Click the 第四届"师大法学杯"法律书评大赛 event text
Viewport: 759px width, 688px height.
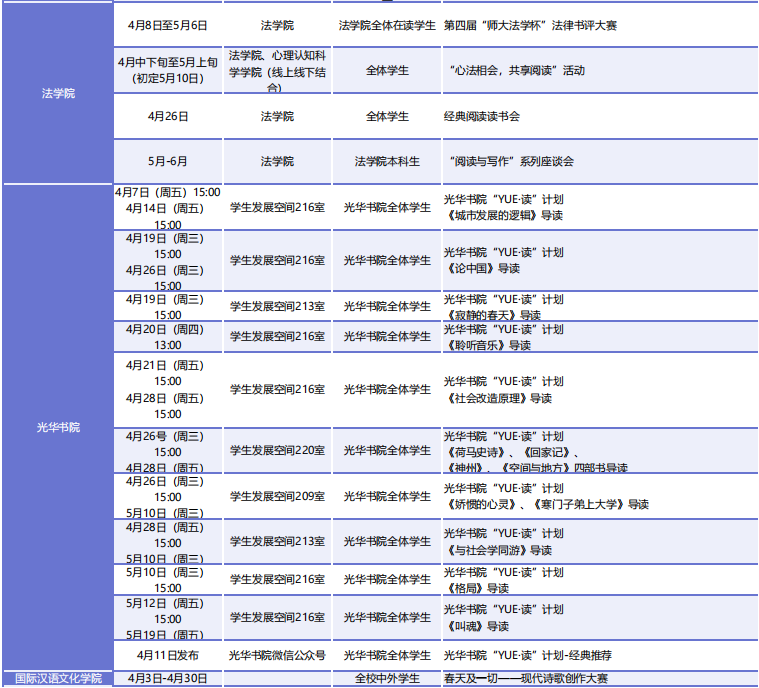pyautogui.click(x=530, y=25)
